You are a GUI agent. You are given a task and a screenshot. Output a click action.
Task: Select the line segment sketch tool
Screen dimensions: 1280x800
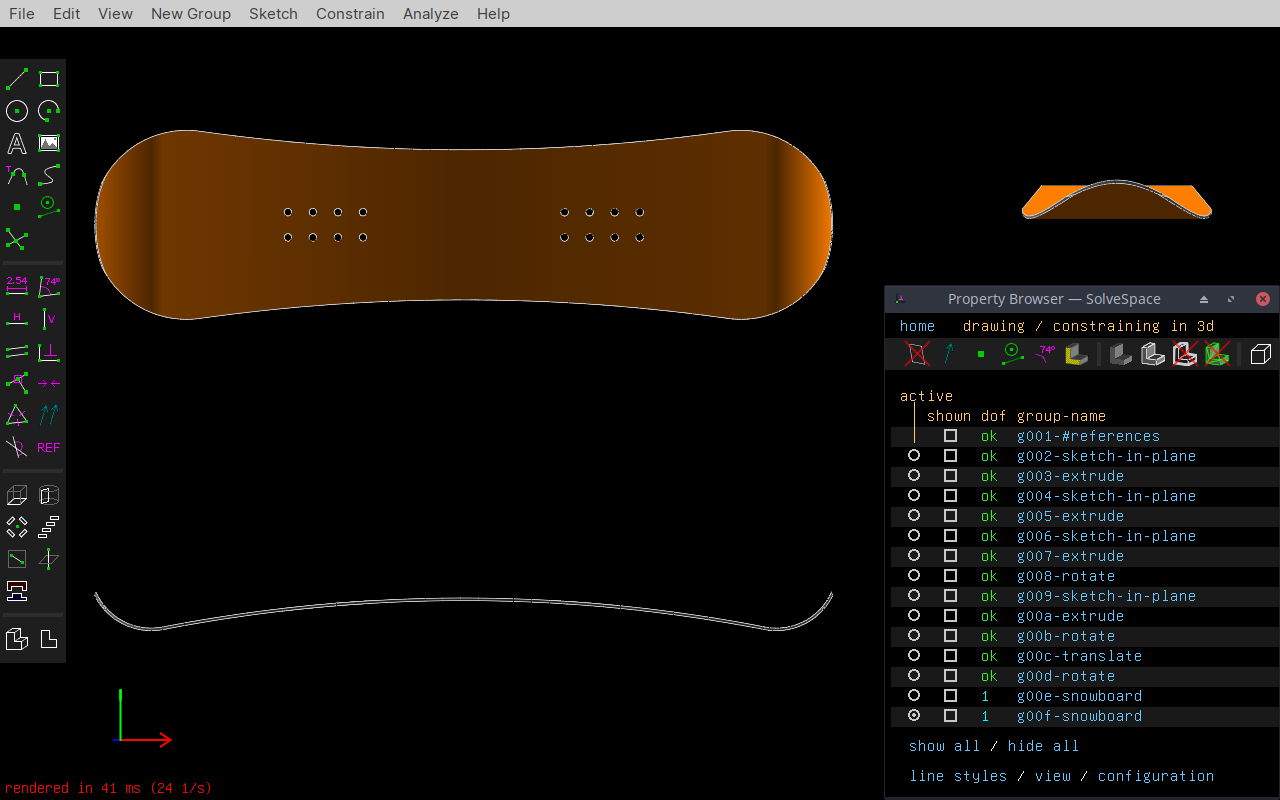[x=17, y=79]
